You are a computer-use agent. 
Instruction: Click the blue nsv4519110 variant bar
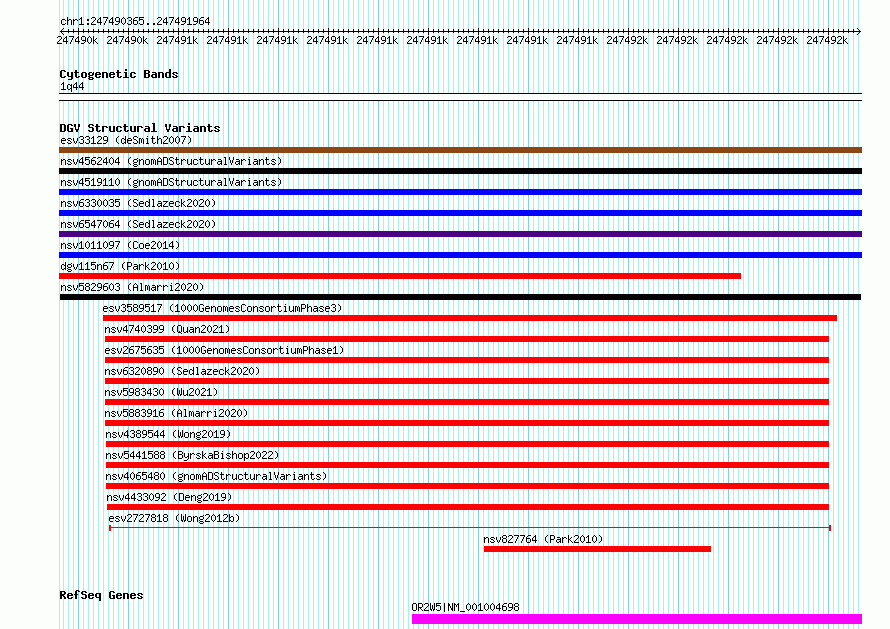[460, 192]
